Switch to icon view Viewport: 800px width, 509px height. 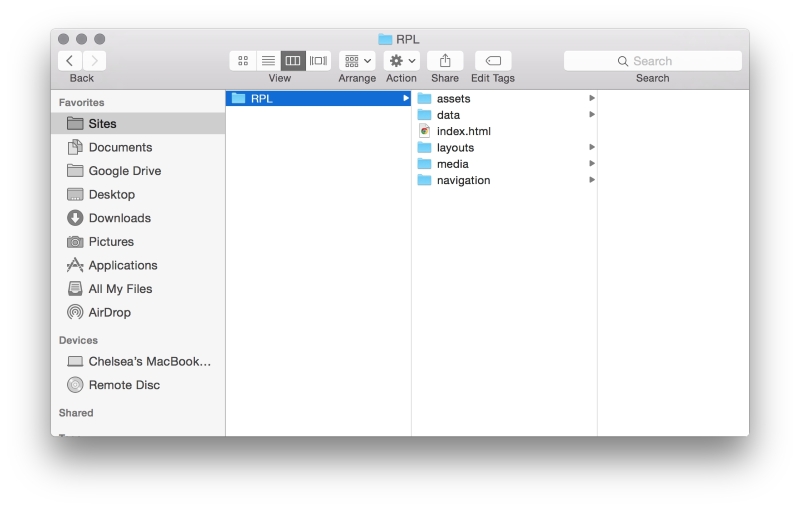coord(243,61)
